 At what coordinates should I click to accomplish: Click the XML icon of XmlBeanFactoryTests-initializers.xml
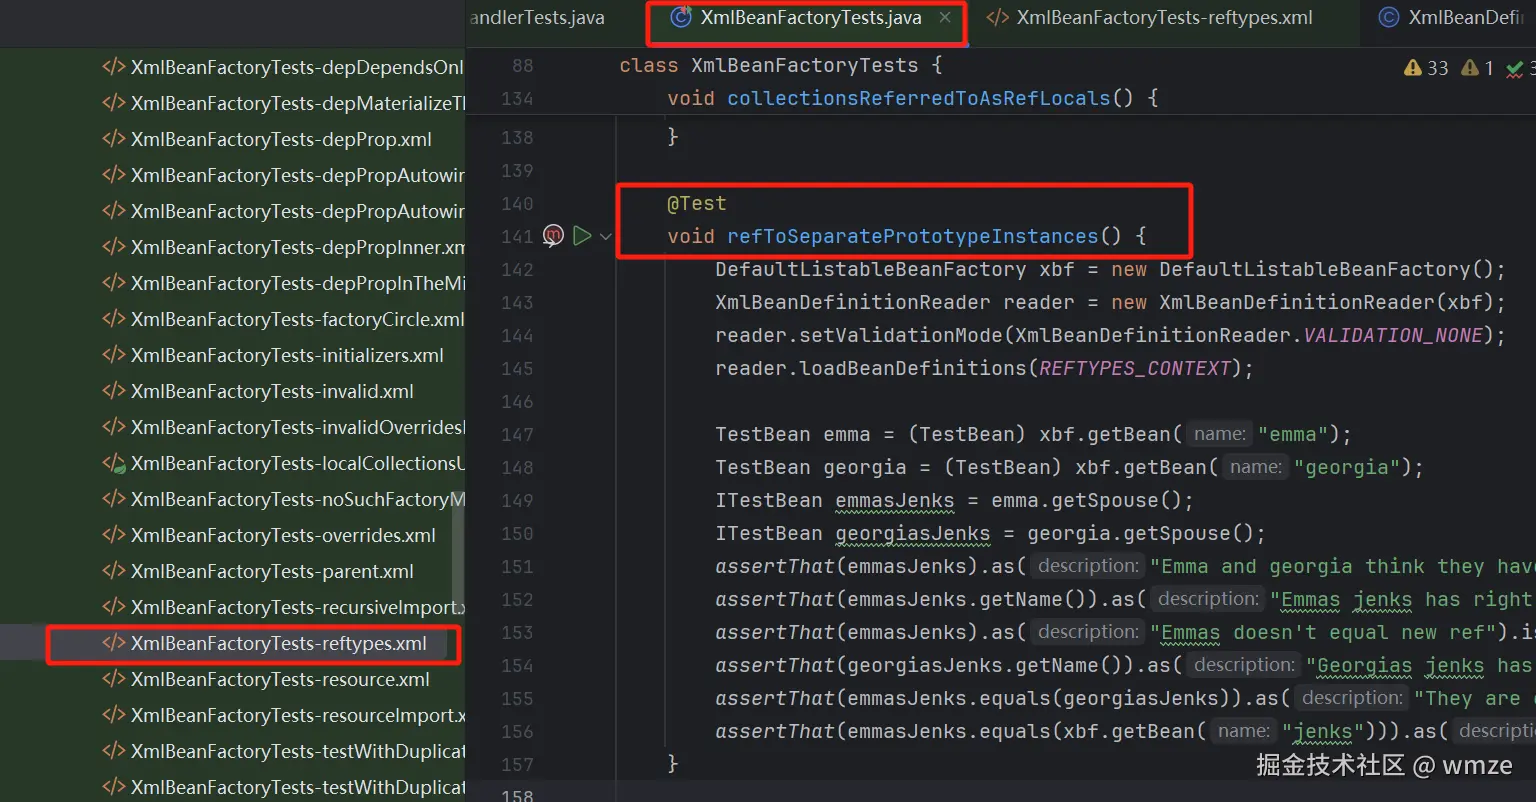point(114,355)
